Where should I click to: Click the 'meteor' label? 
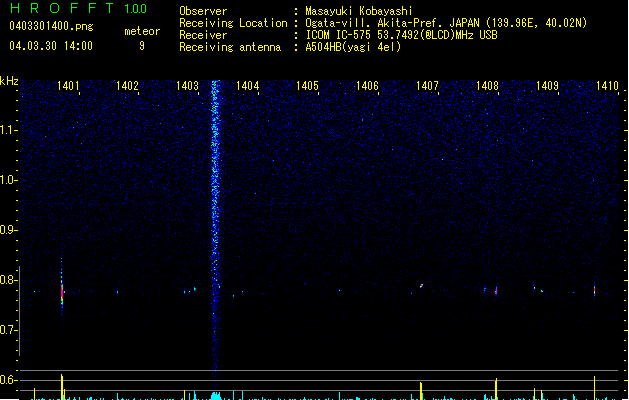pyautogui.click(x=142, y=31)
